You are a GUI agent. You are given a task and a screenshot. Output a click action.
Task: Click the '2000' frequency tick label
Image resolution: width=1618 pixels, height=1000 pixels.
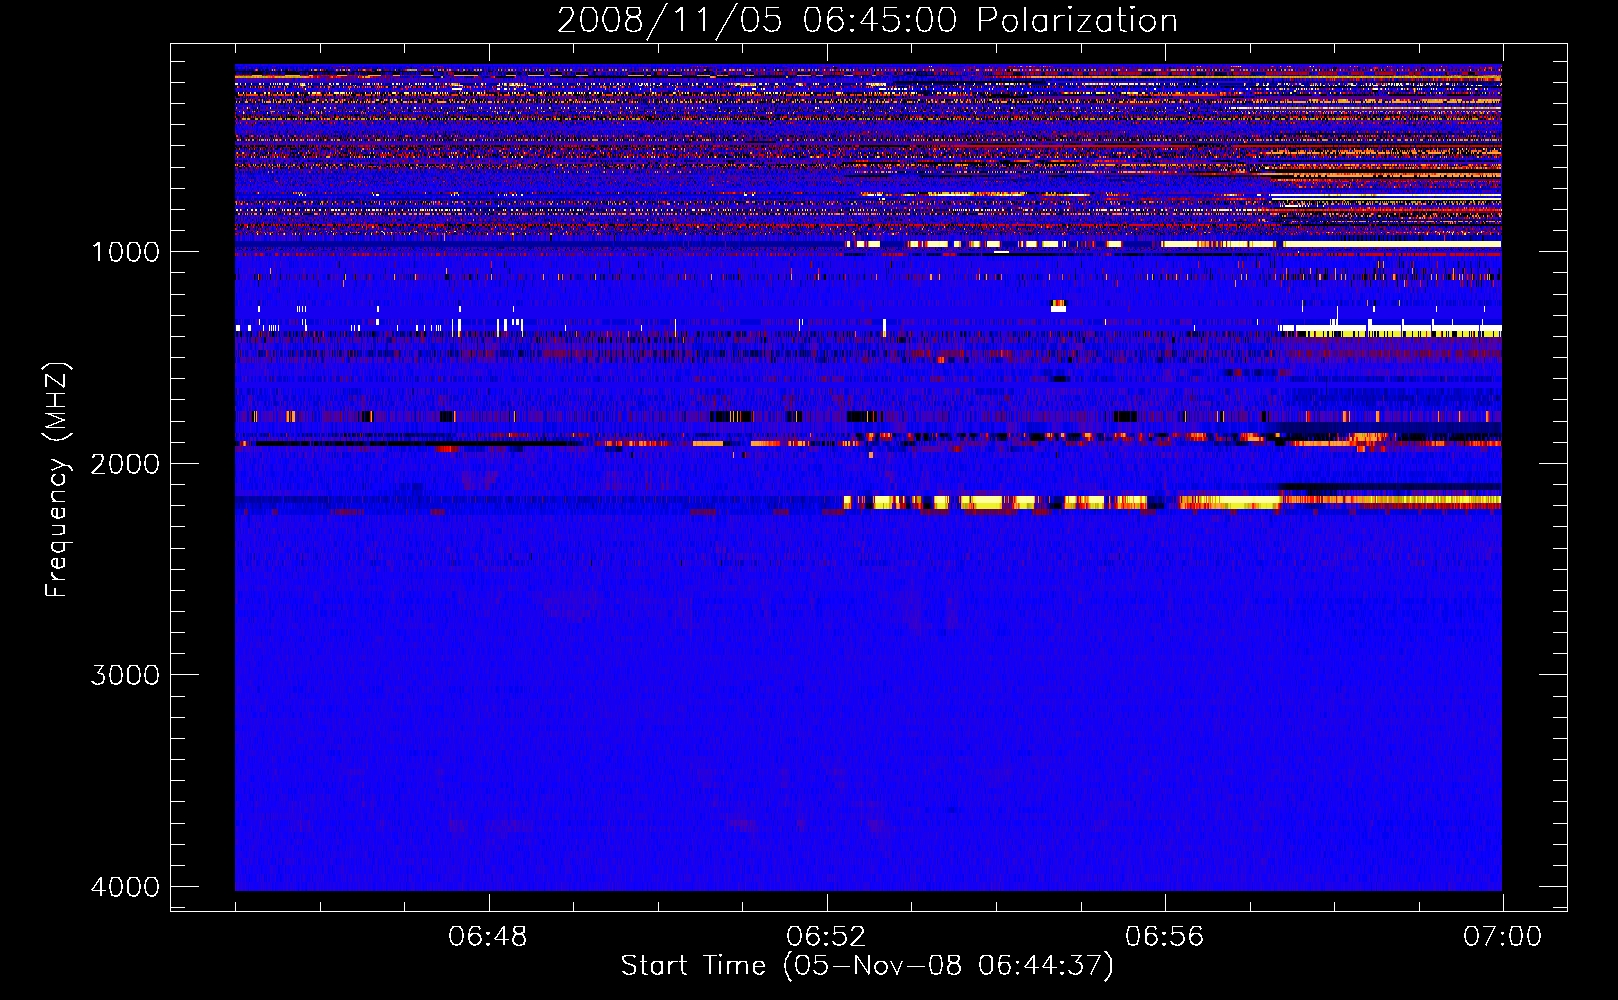click(x=125, y=464)
